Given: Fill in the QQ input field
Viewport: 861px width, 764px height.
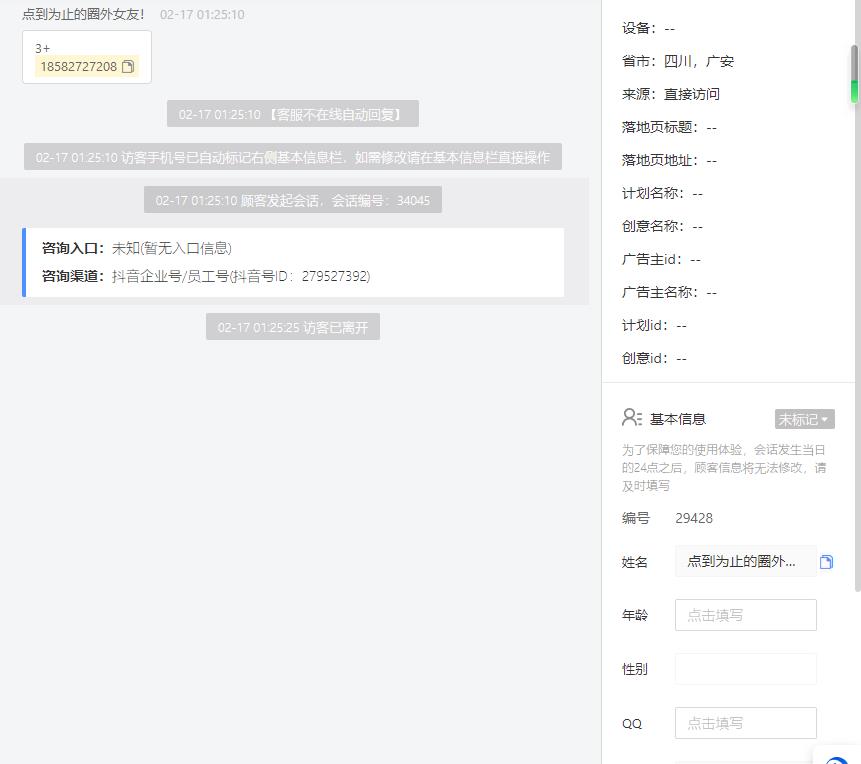Looking at the screenshot, I should coord(745,723).
